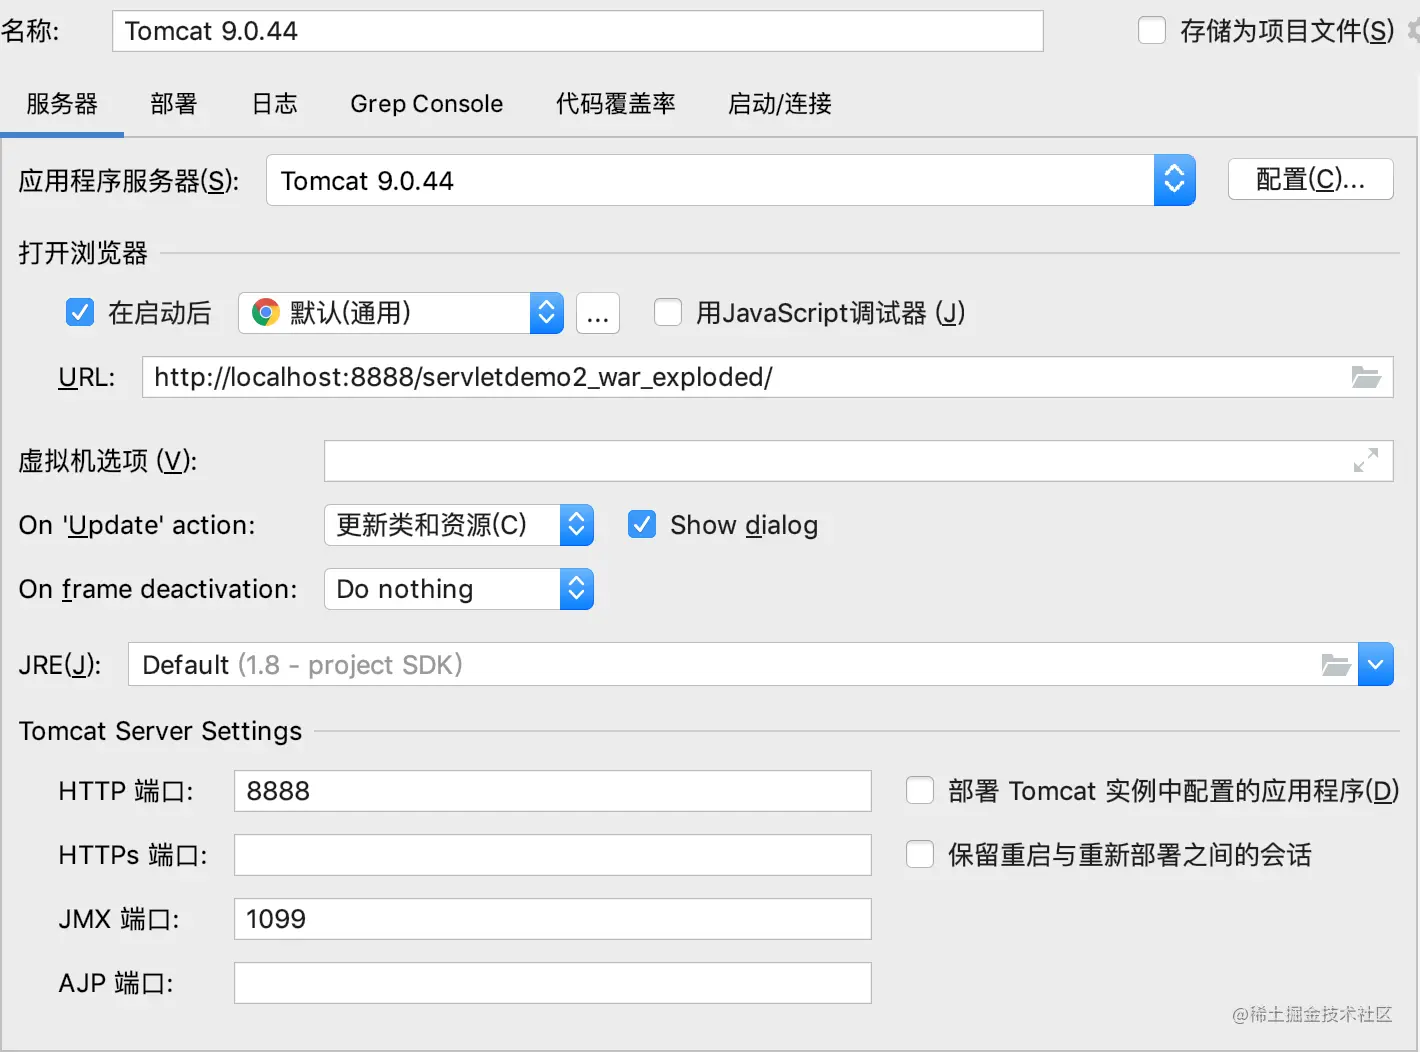Image resolution: width=1420 pixels, height=1052 pixels.
Task: Click the Tomcat Server Settings heading
Action: (x=160, y=731)
